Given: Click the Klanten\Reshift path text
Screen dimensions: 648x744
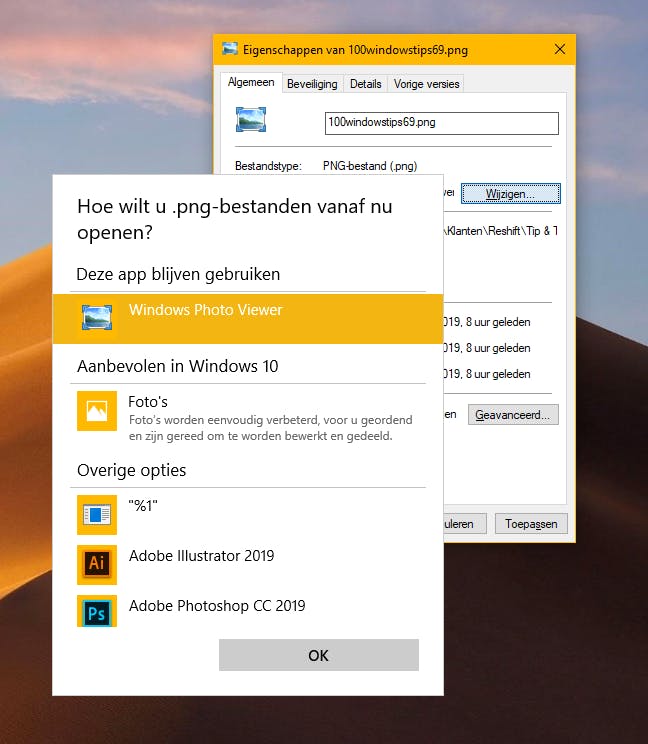Looking at the screenshot, I should pyautogui.click(x=502, y=231).
